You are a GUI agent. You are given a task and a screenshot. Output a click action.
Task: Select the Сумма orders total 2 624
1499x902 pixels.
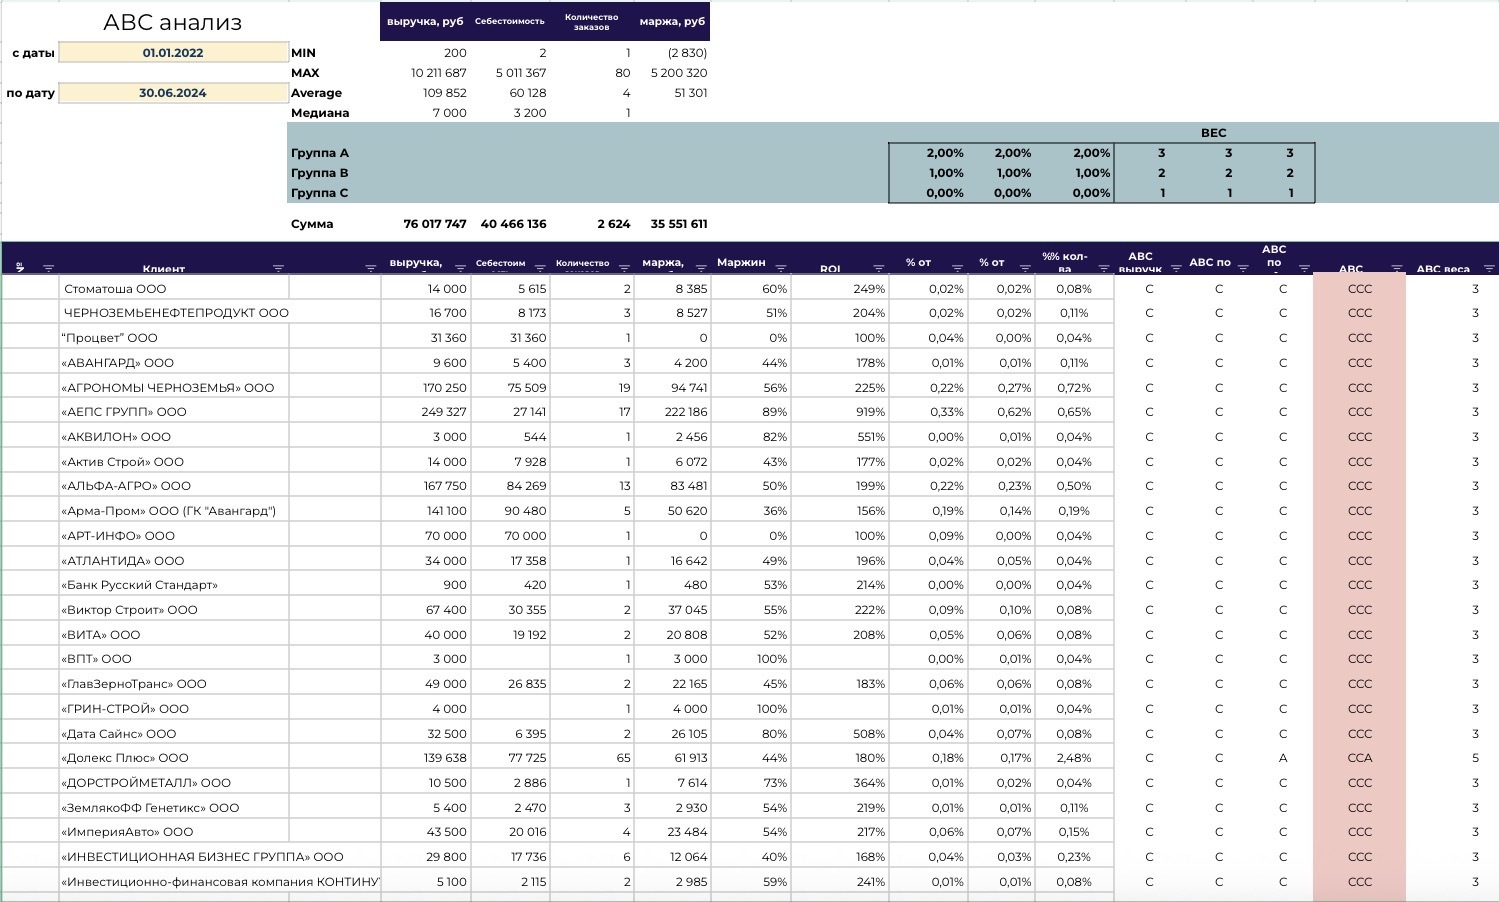pyautogui.click(x=613, y=224)
